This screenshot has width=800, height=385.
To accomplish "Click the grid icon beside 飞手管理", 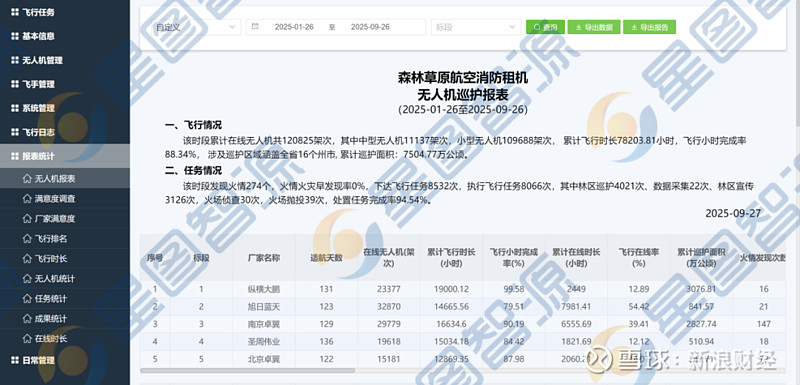I will tap(14, 84).
